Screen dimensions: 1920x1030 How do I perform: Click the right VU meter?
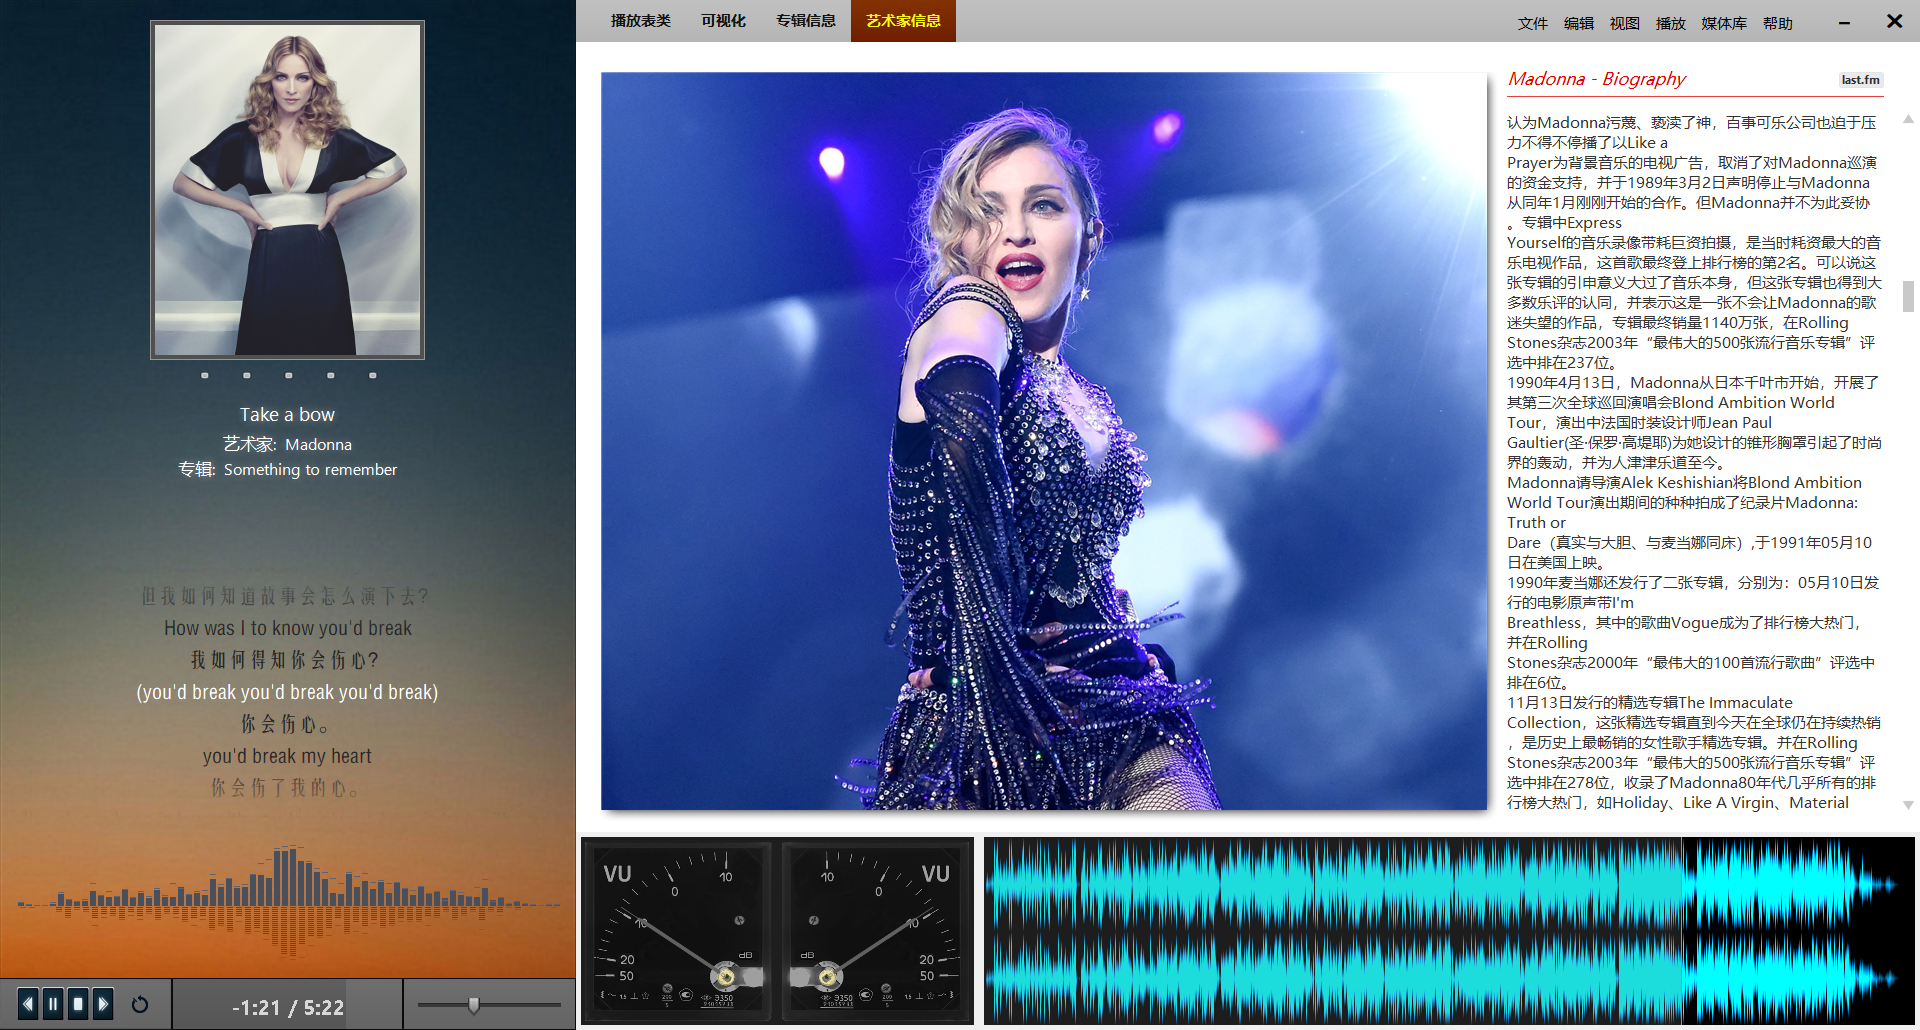click(x=876, y=931)
